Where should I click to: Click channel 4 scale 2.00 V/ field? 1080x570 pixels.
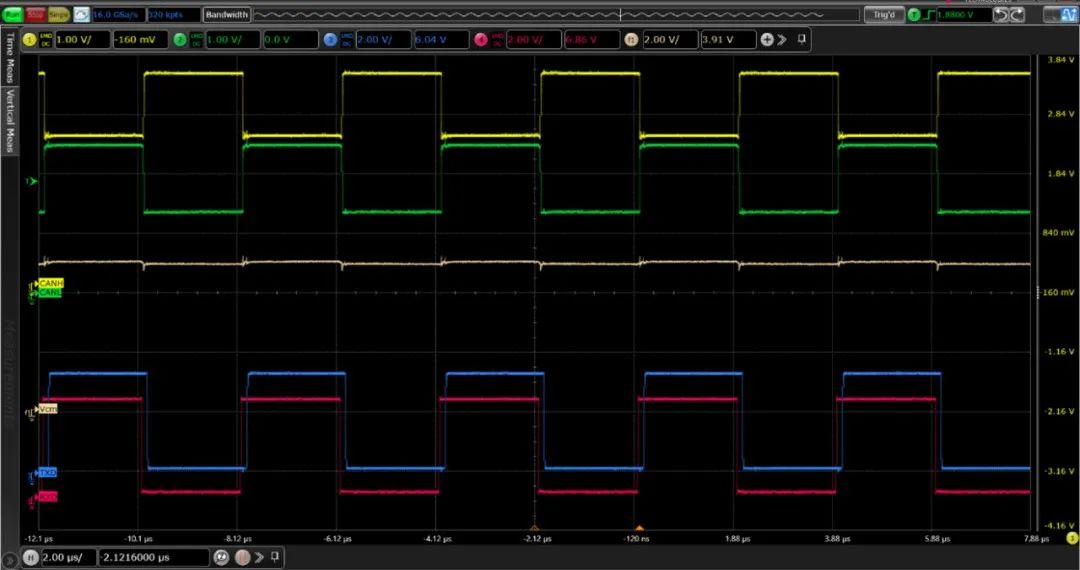(x=534, y=40)
